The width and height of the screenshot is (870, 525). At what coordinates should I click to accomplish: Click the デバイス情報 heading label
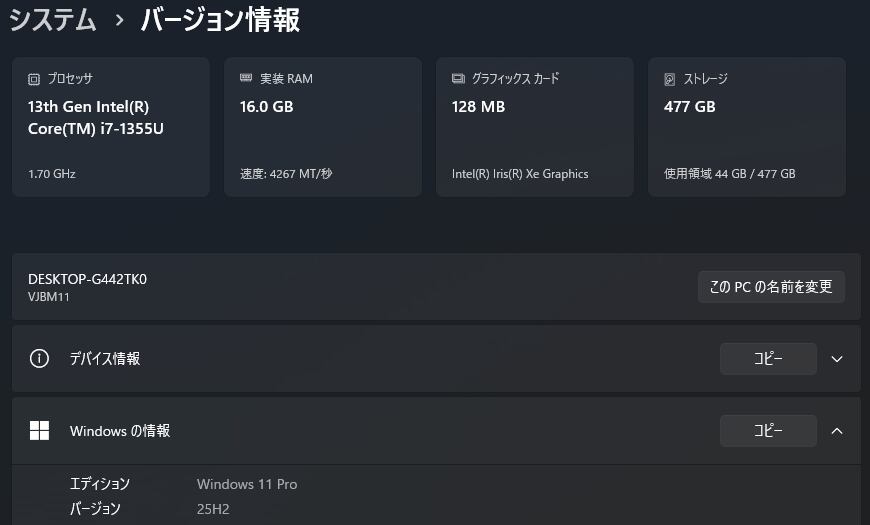coord(105,359)
